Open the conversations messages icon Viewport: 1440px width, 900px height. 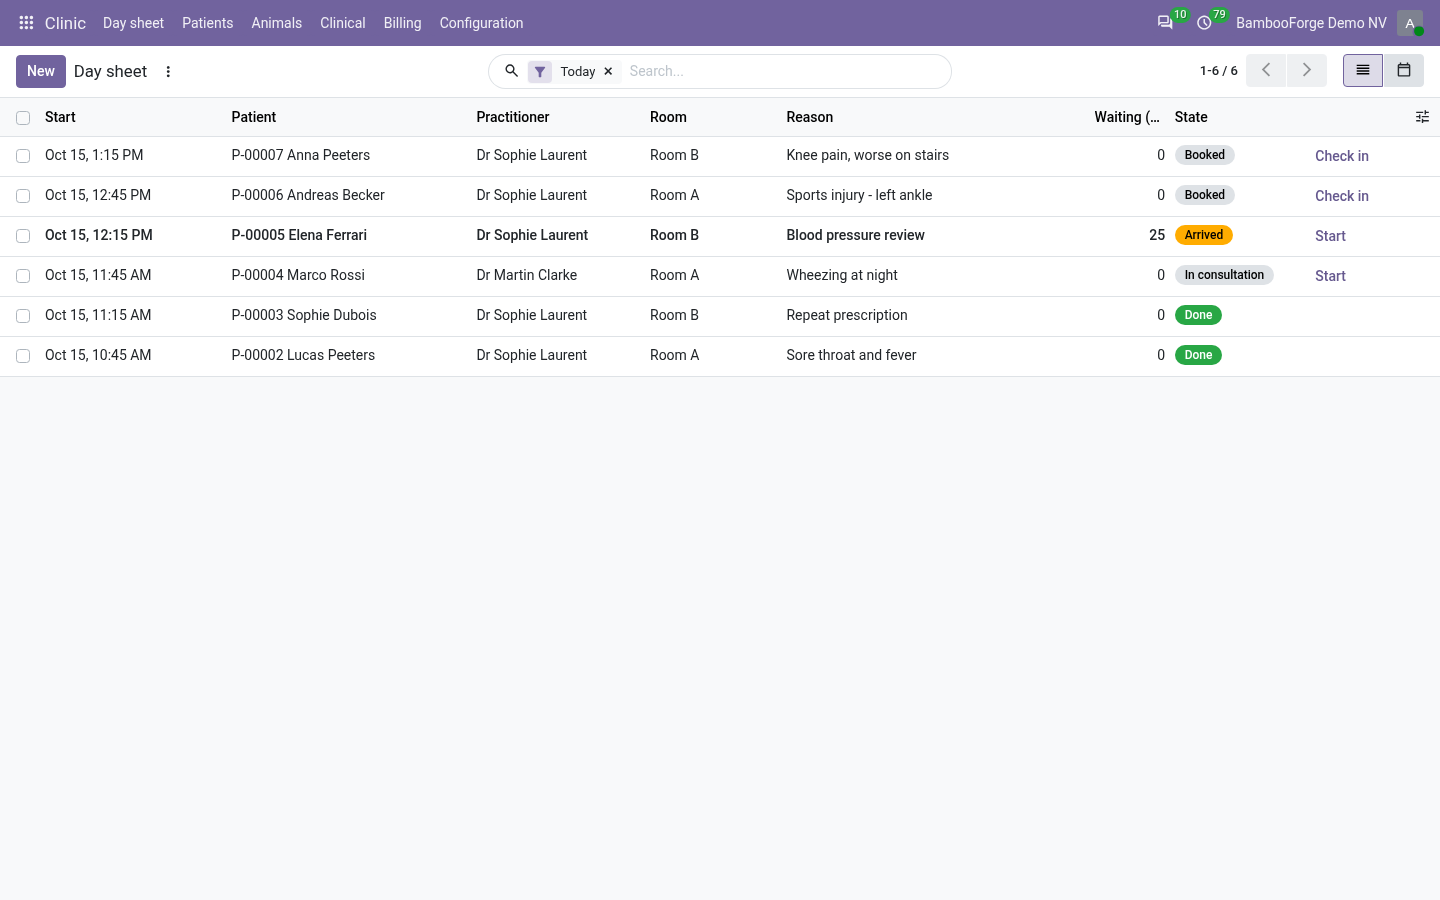coord(1165,22)
